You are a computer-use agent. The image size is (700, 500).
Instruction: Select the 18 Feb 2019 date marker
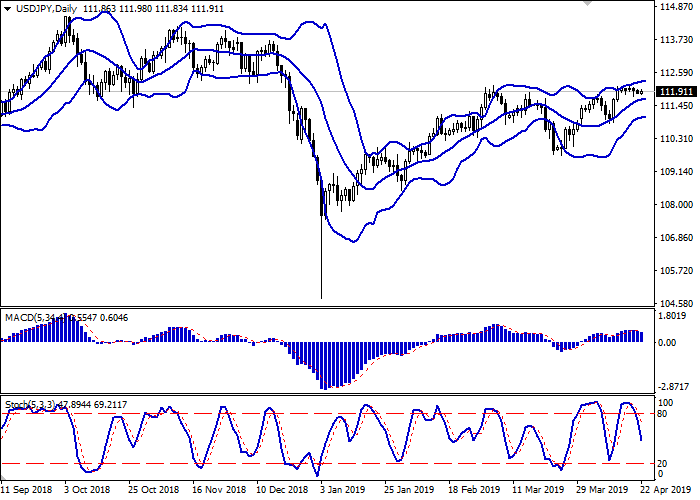pyautogui.click(x=475, y=491)
